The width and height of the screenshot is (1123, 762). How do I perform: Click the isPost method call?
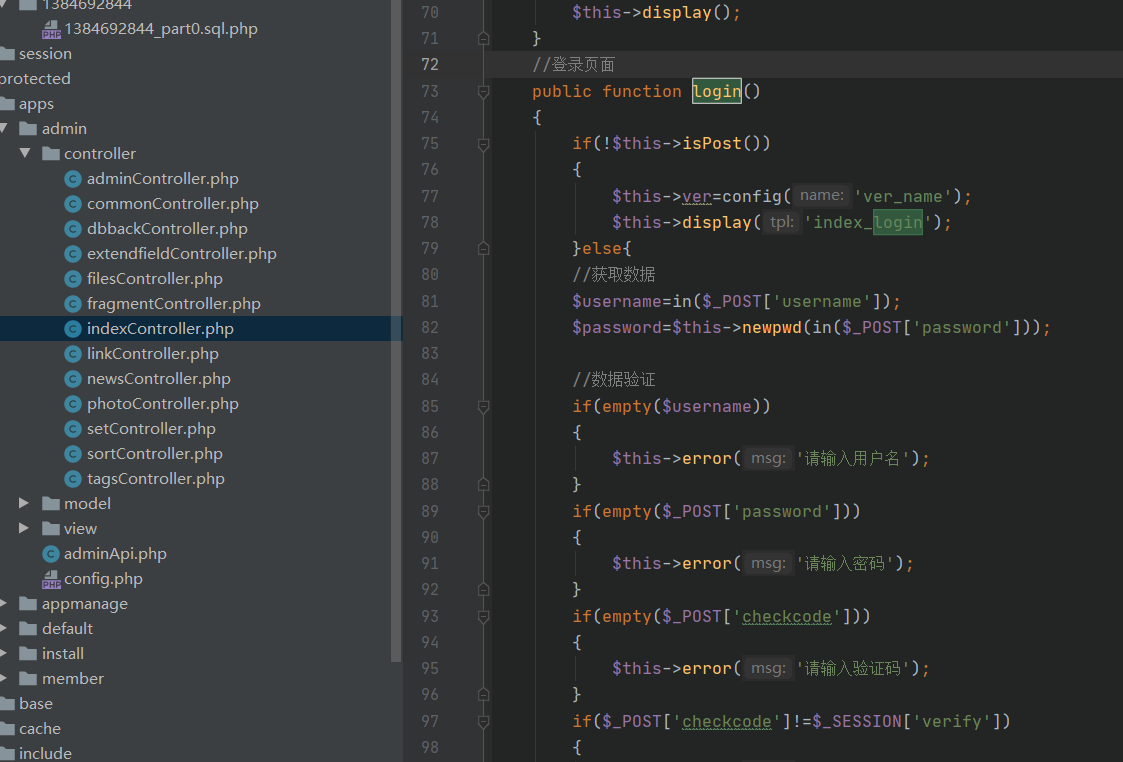pos(712,143)
